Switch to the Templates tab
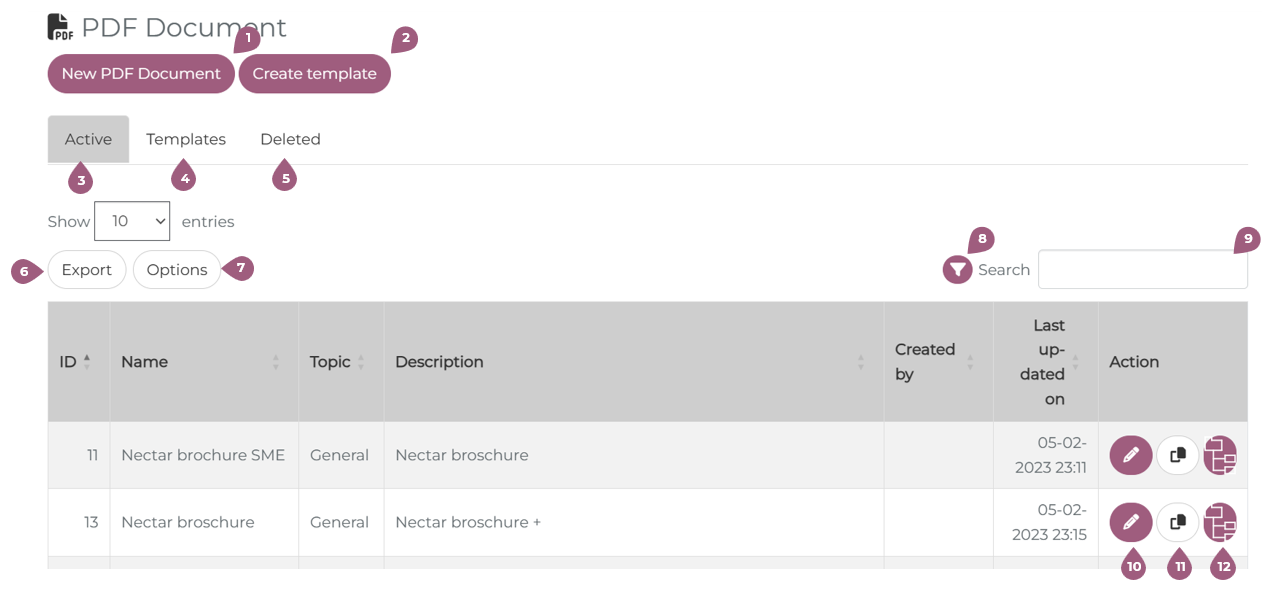This screenshot has width=1282, height=602. pyautogui.click(x=186, y=139)
